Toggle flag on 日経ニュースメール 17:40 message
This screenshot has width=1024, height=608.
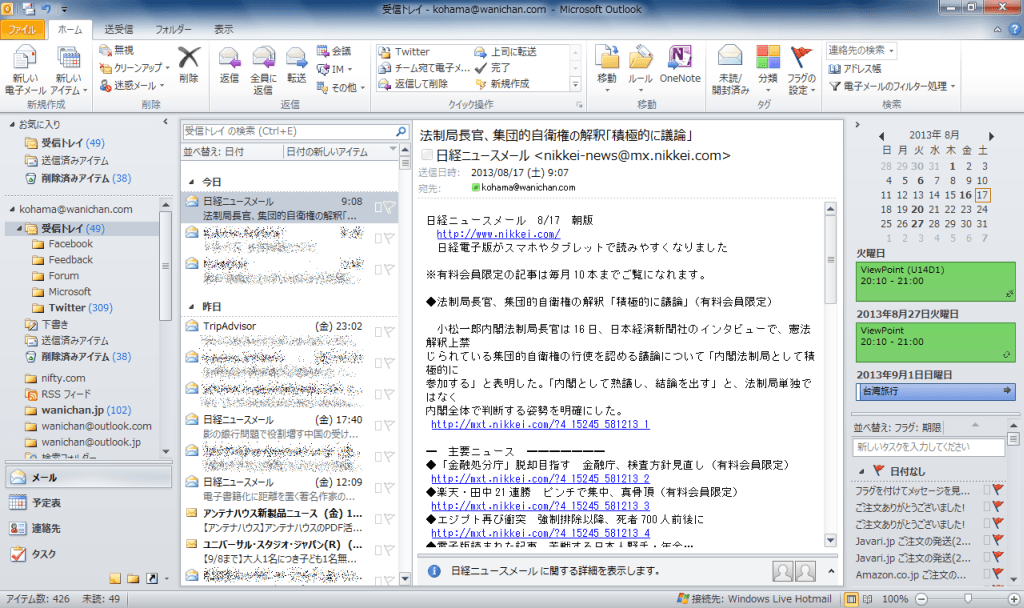[389, 425]
